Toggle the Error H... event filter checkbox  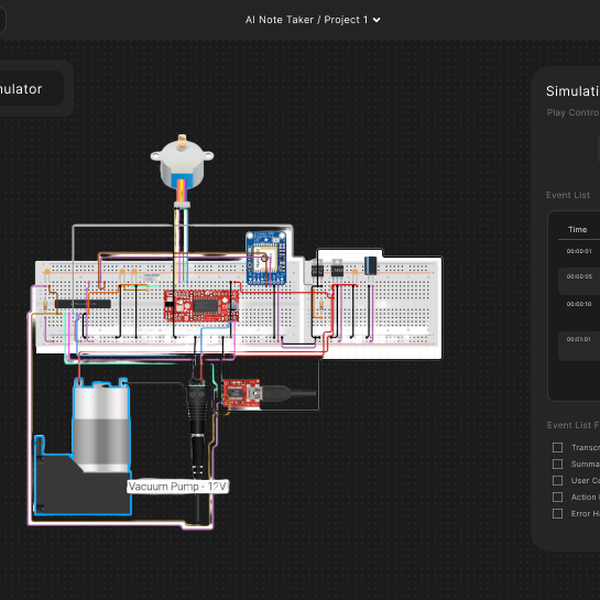558,513
